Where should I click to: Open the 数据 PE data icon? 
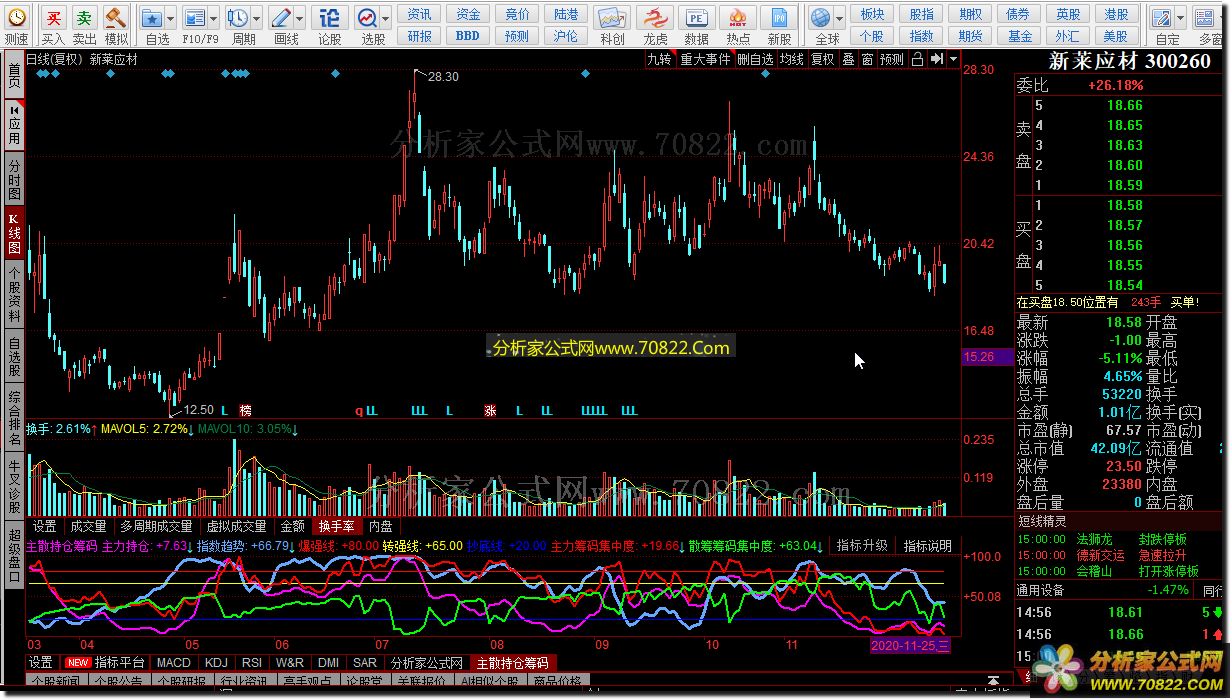coord(697,18)
